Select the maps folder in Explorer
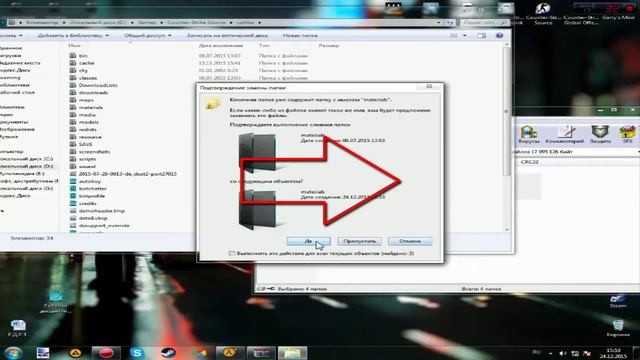This screenshot has width=640, height=360. [86, 100]
